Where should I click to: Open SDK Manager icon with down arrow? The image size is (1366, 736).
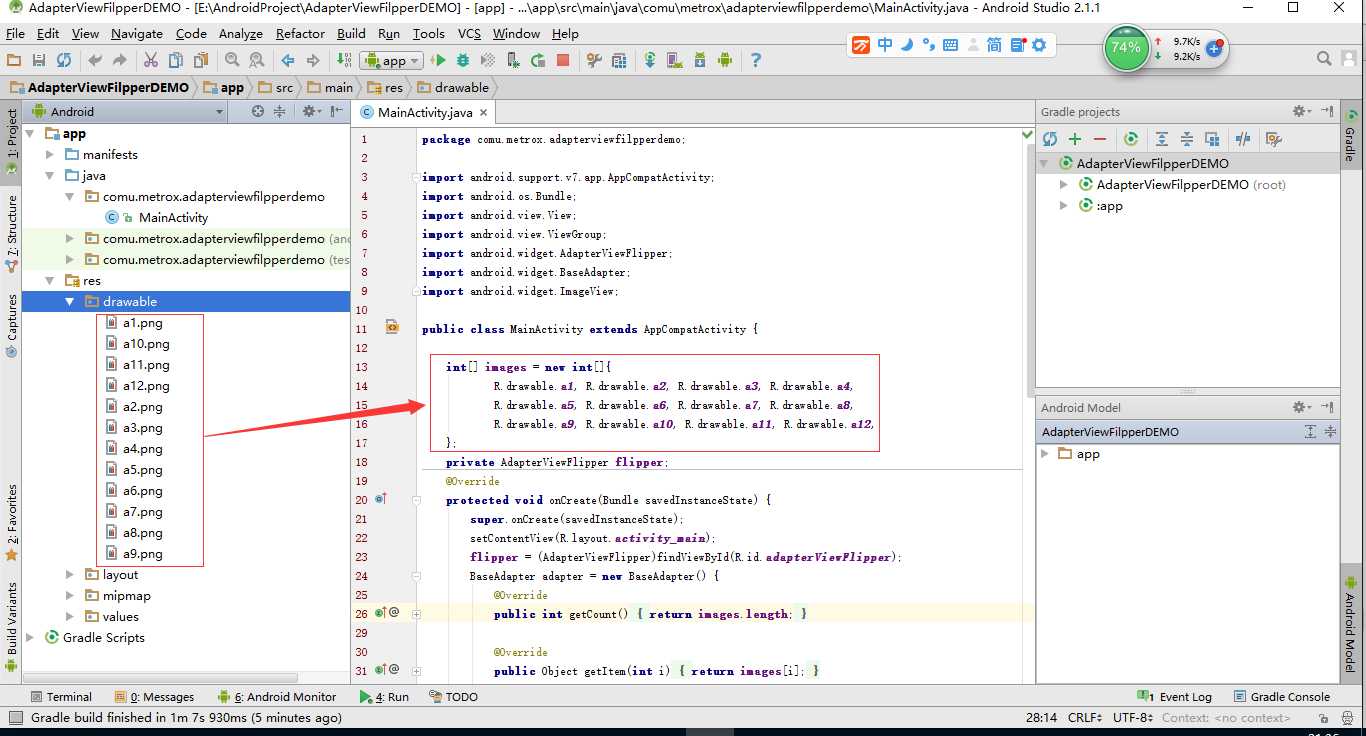(700, 60)
